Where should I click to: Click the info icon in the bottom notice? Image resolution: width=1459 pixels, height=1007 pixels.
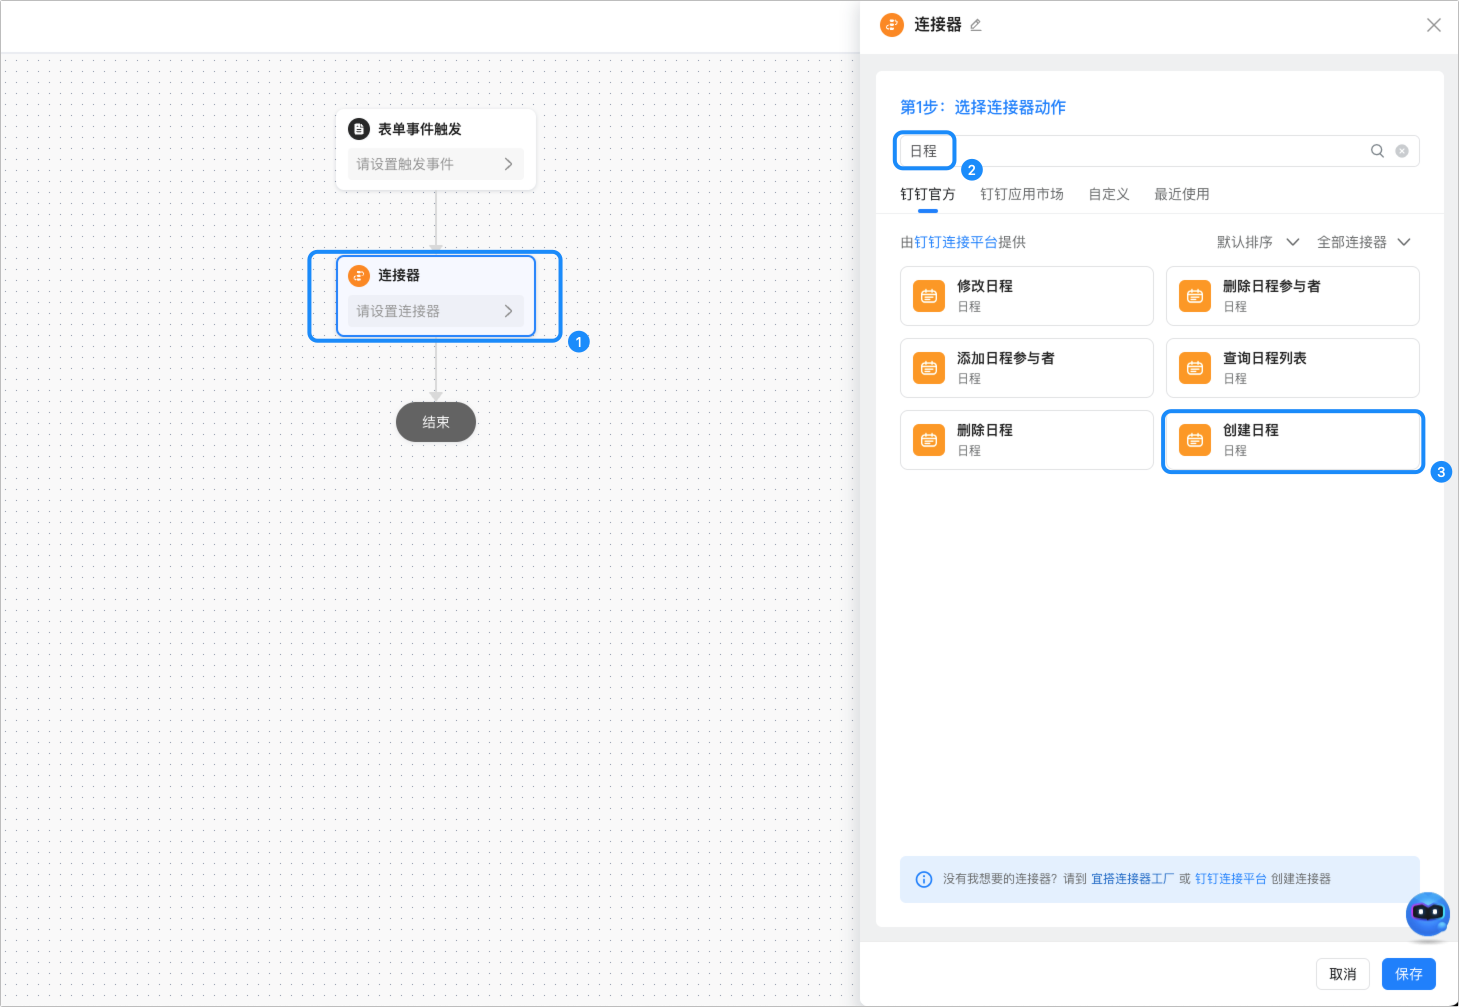[924, 879]
